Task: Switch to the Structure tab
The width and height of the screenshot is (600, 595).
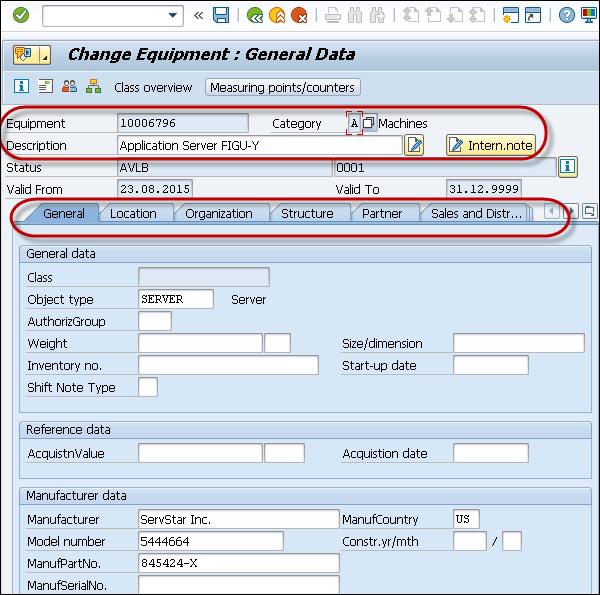Action: [307, 214]
